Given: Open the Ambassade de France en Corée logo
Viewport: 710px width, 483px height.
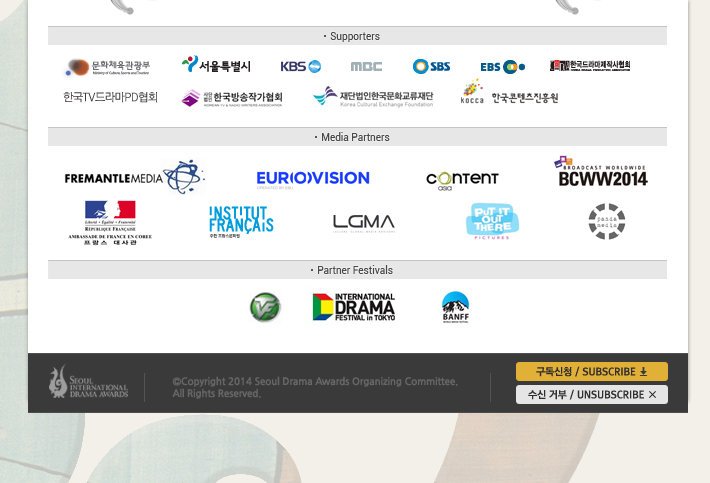Looking at the screenshot, I should point(110,223).
